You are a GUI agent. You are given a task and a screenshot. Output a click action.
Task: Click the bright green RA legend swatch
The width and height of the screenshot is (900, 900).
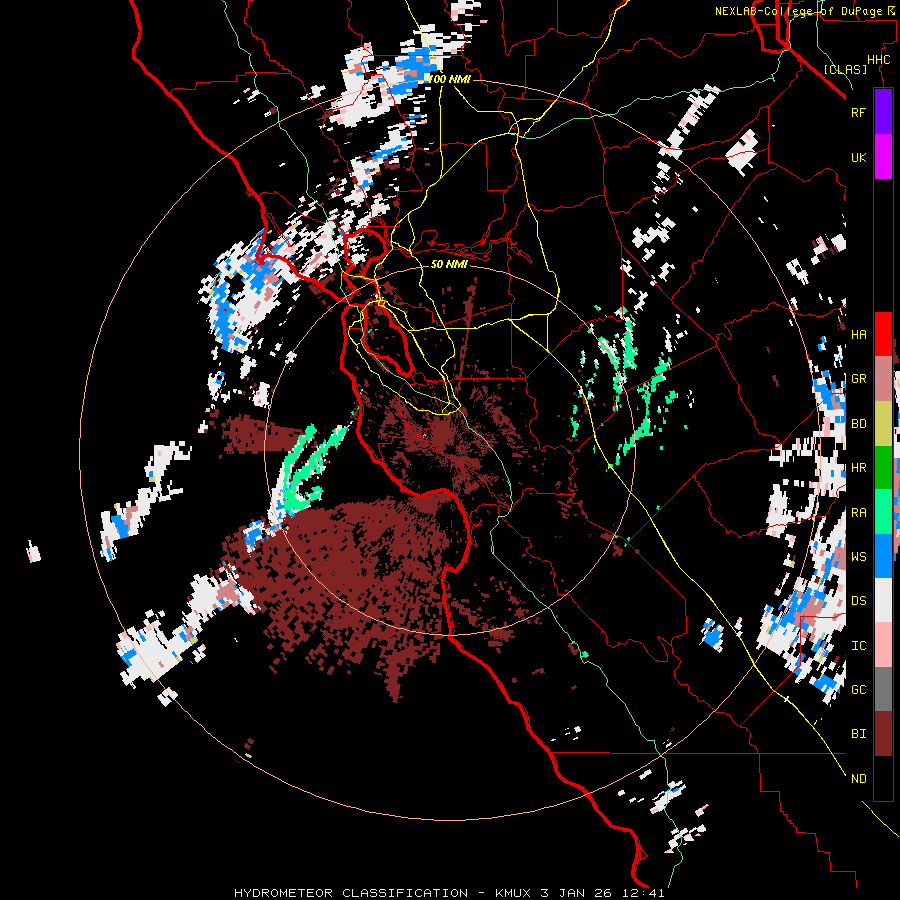coord(883,512)
